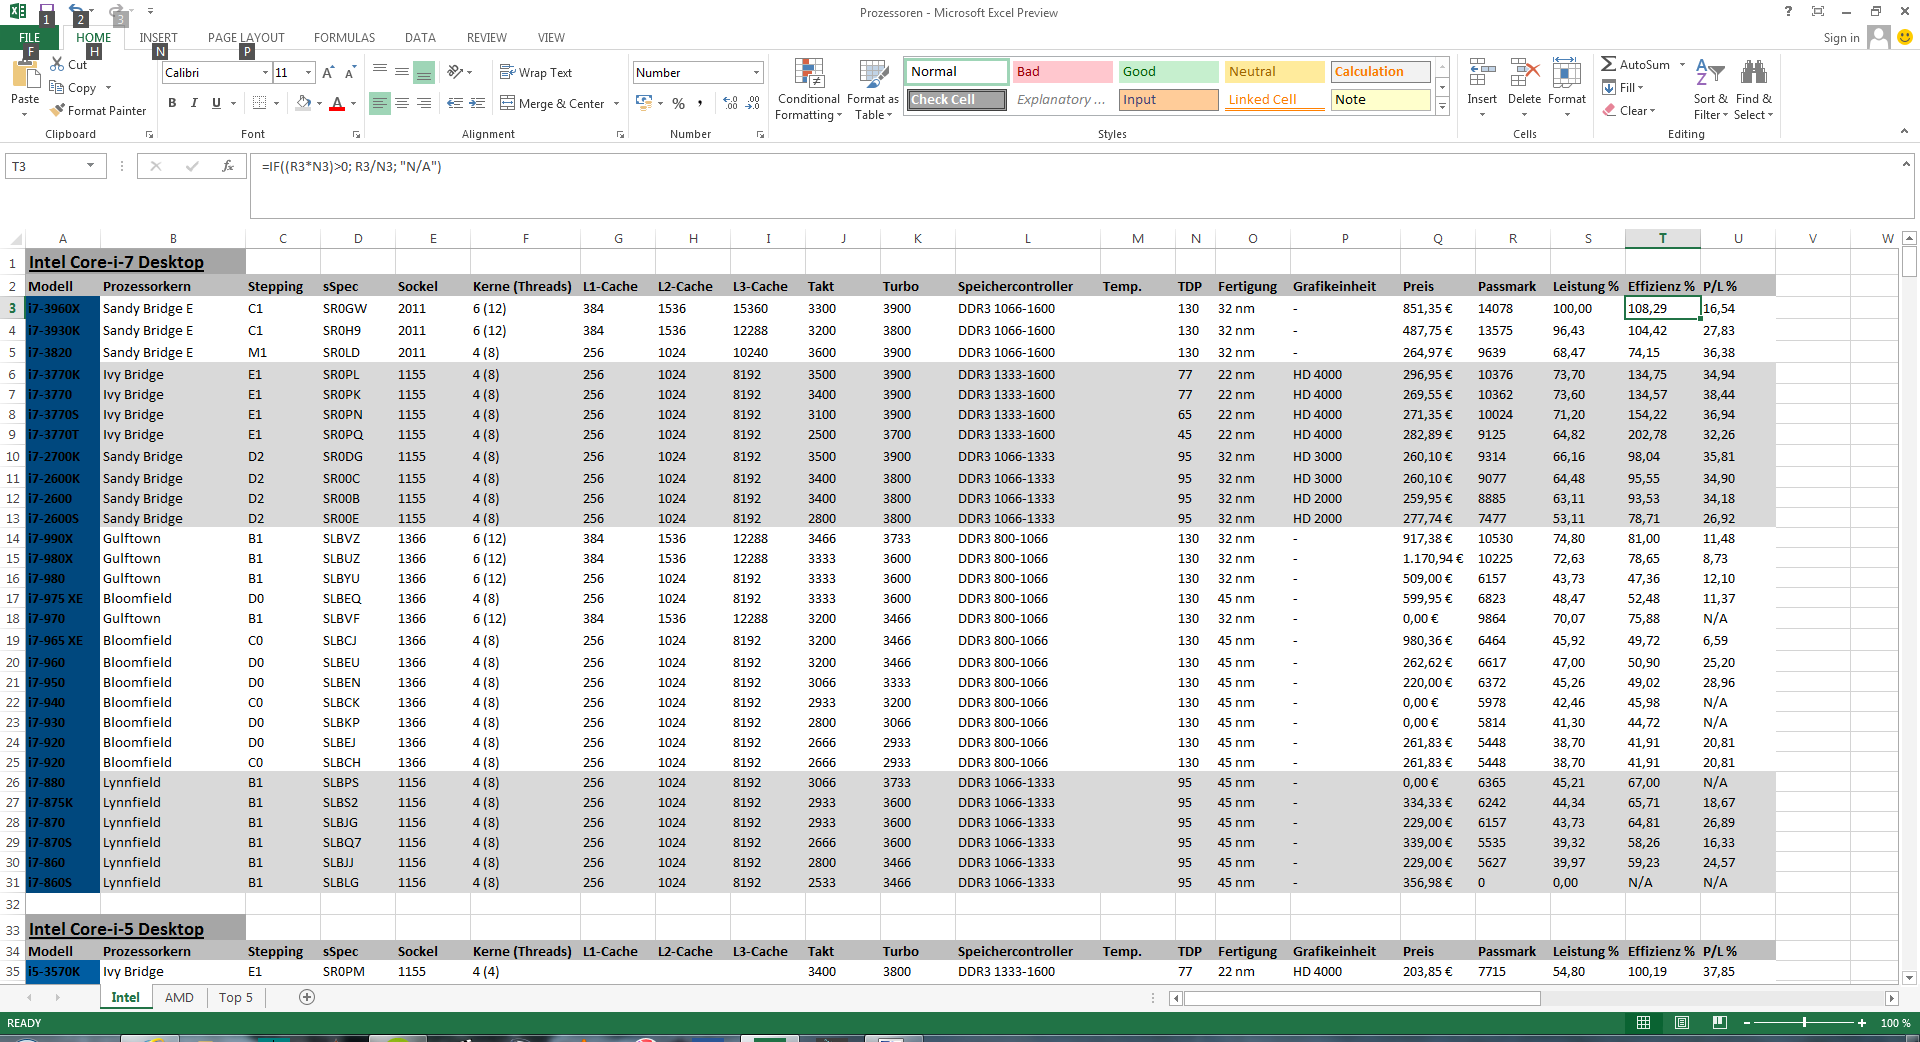This screenshot has width=1920, height=1042.
Task: Open the Font dialog launcher
Action: click(x=356, y=135)
